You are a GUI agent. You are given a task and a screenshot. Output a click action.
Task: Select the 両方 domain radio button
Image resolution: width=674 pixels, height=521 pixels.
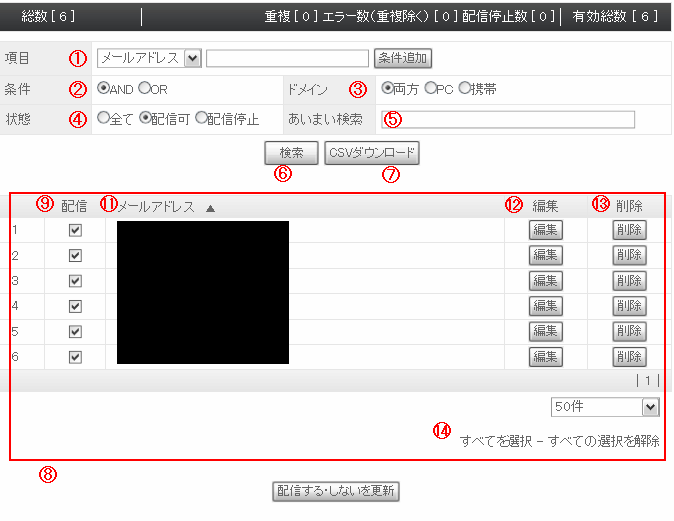tap(387, 89)
